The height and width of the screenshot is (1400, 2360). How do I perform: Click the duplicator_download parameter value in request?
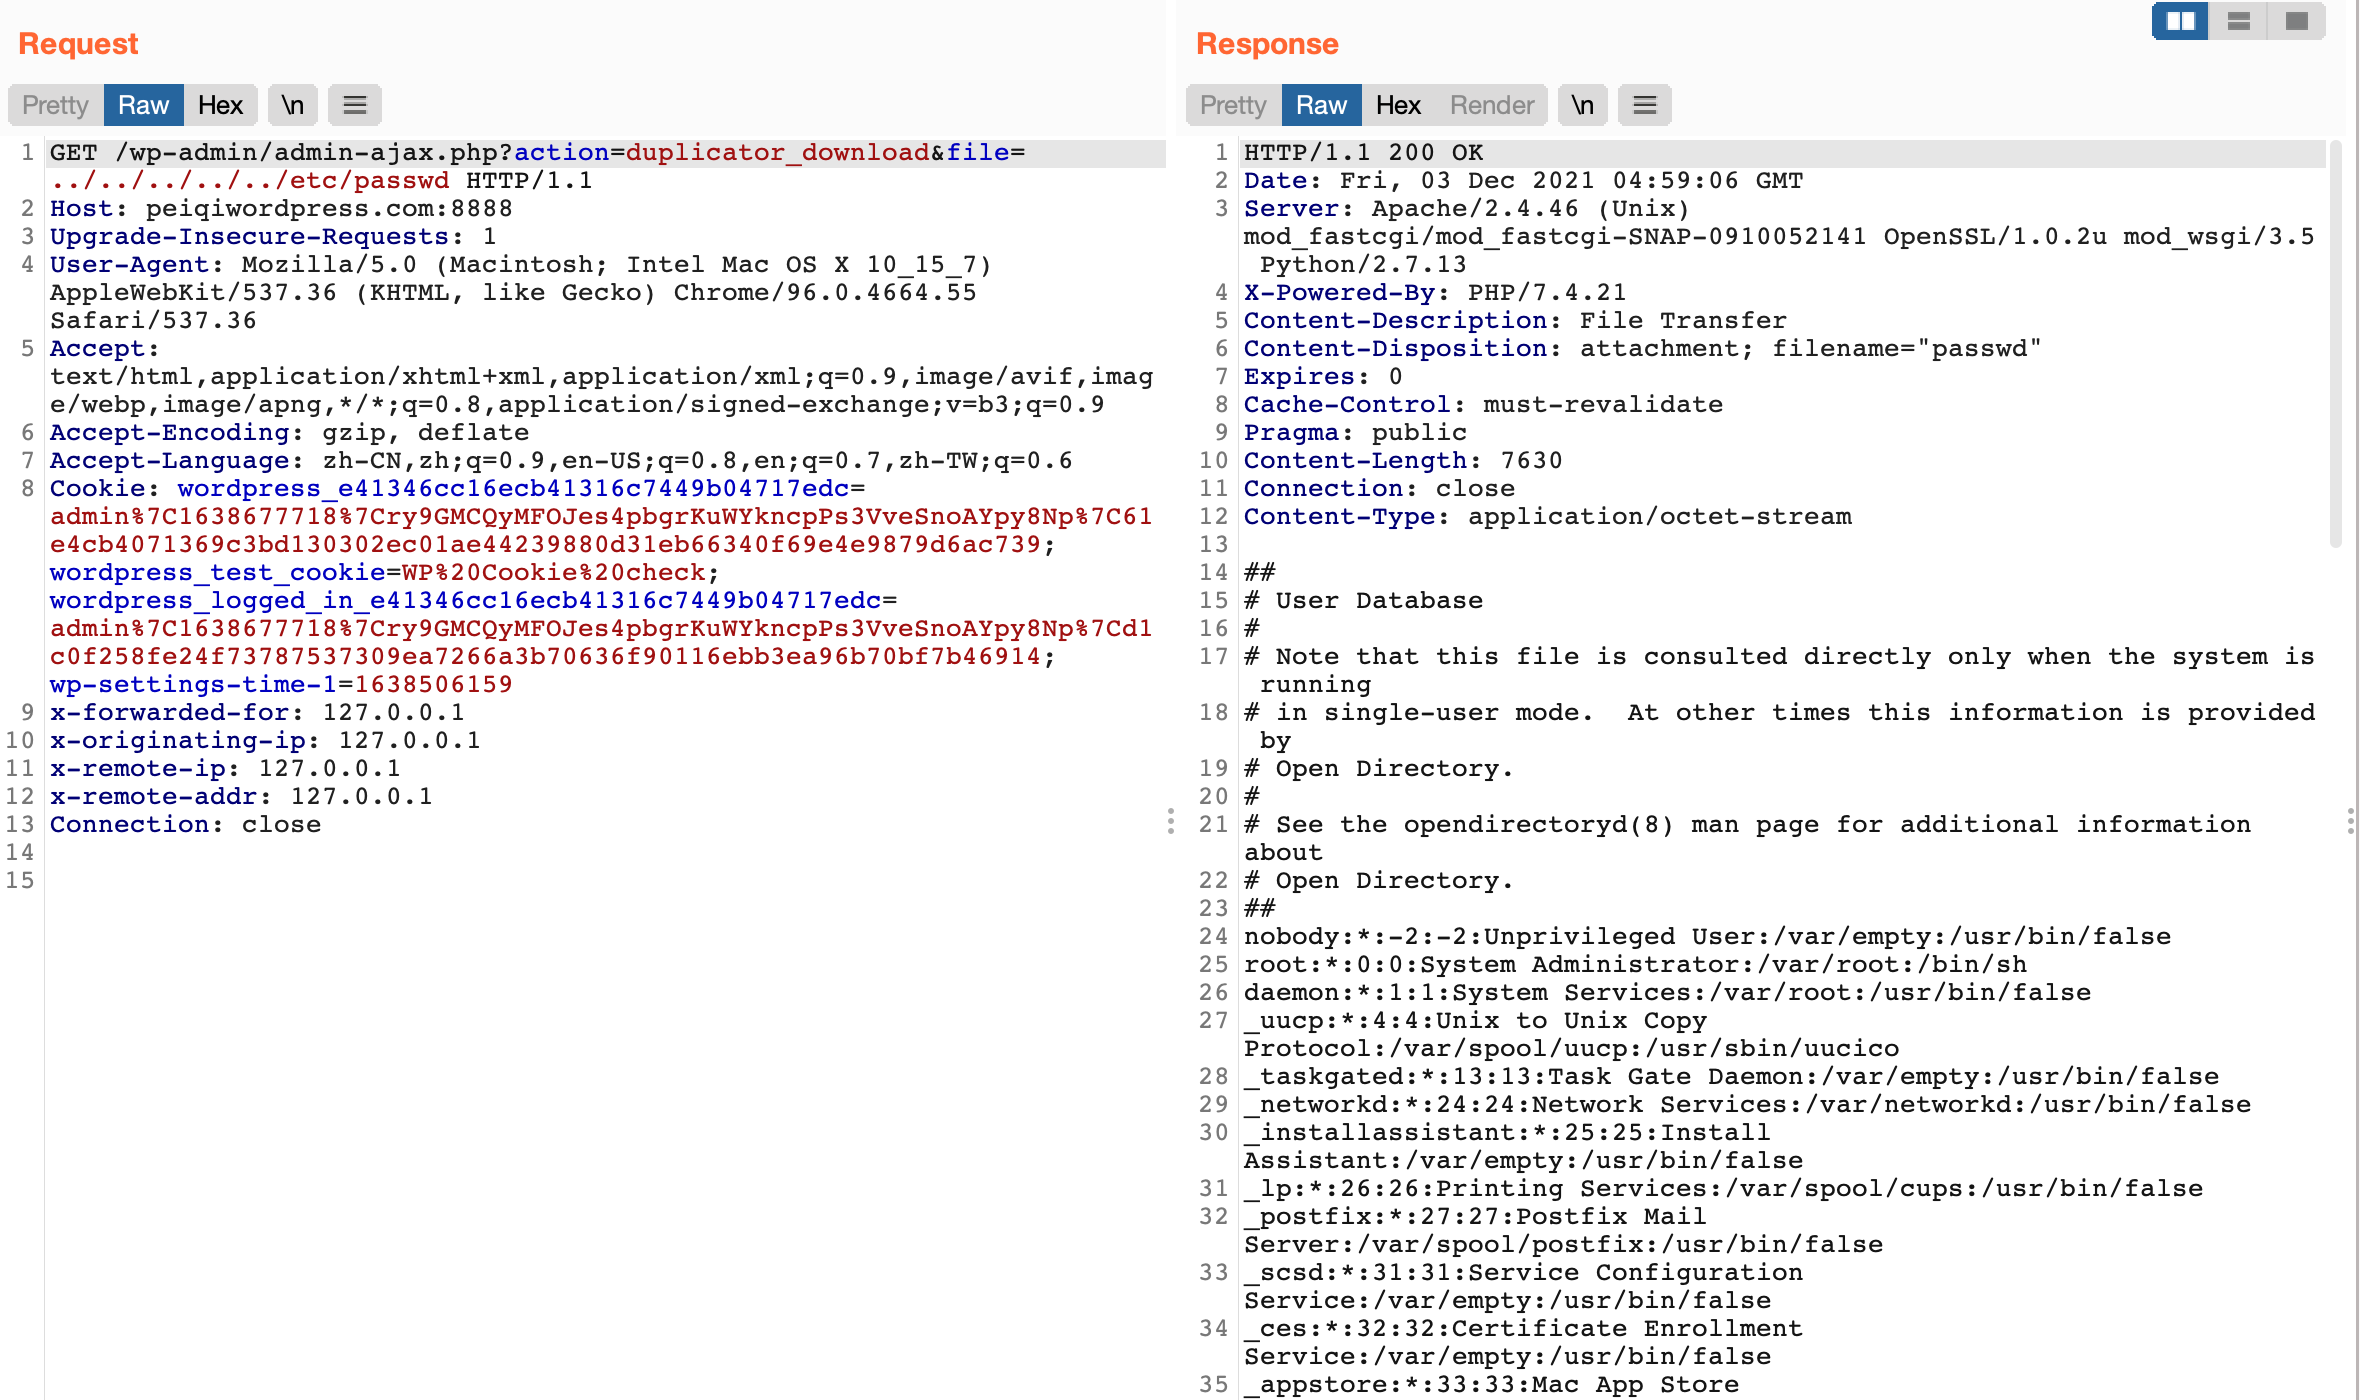click(777, 152)
